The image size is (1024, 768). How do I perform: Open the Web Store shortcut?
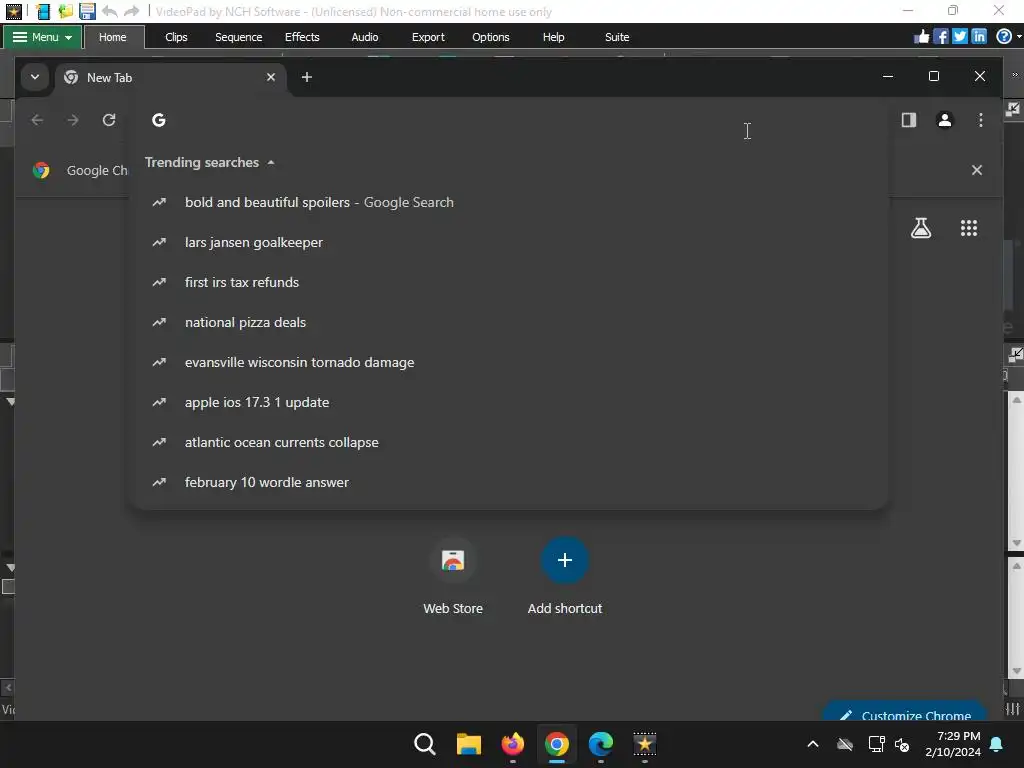(453, 576)
